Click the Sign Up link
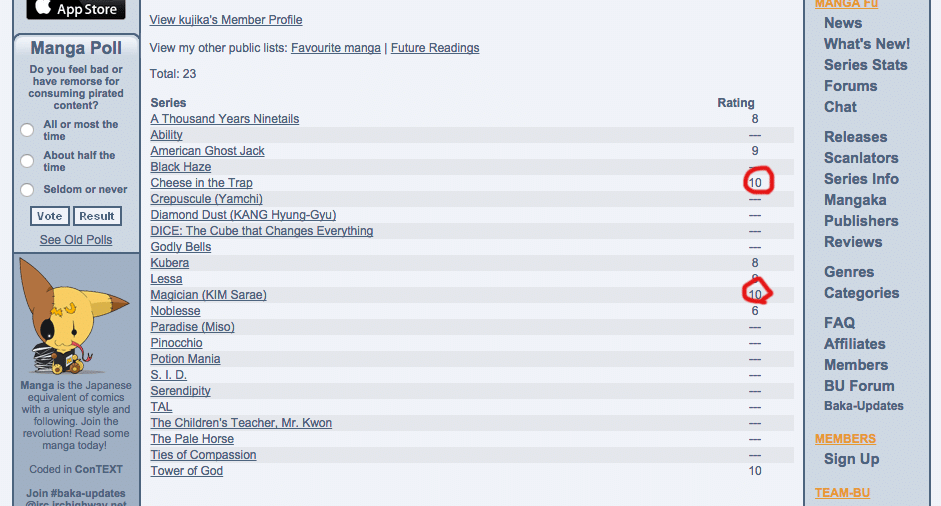 852,459
